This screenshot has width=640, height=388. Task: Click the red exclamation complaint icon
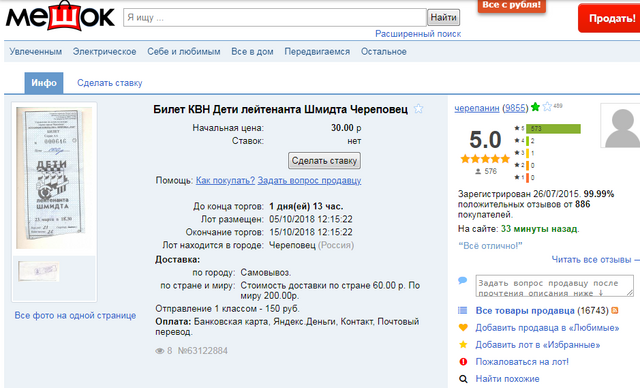tap(463, 361)
